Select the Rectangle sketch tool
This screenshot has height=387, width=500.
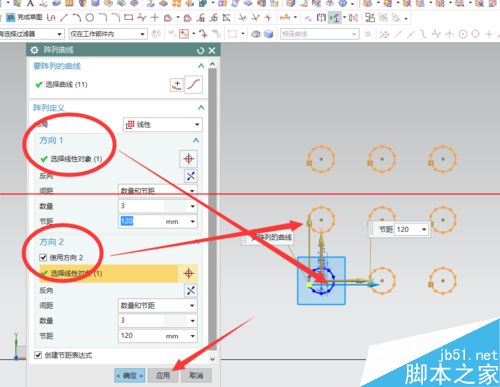(129, 17)
